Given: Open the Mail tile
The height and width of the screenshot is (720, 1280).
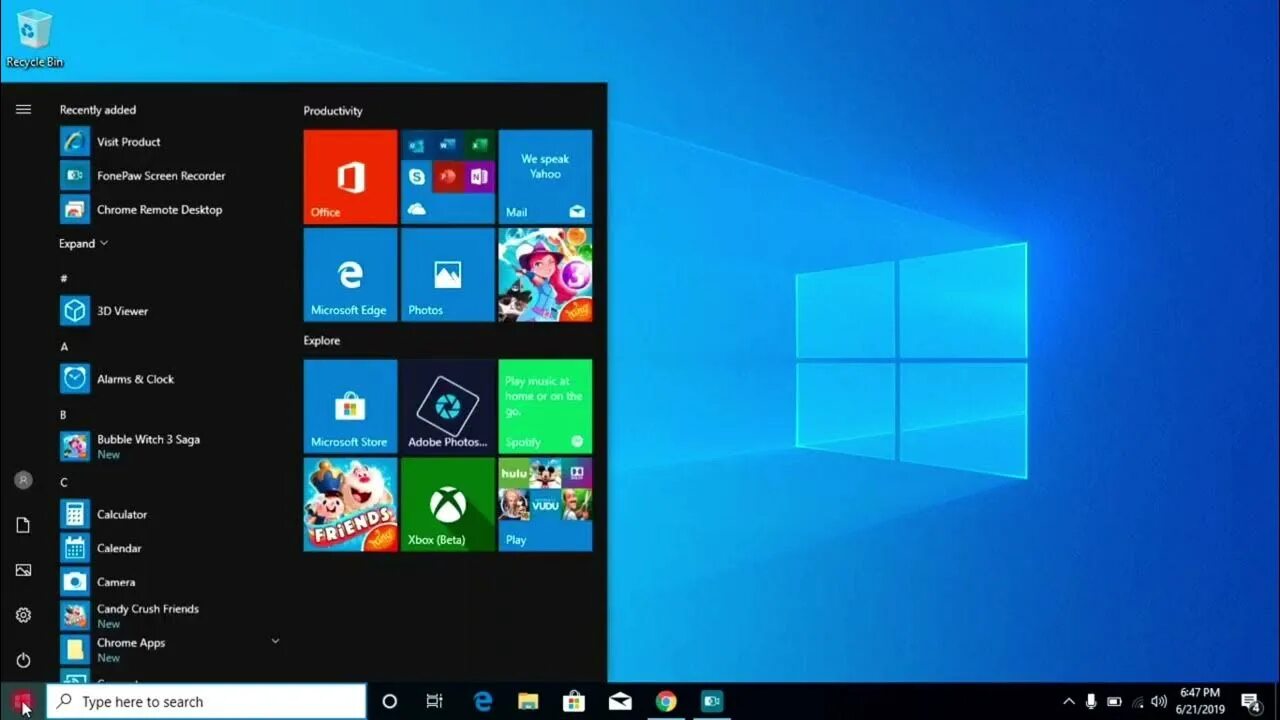Looking at the screenshot, I should coord(545,176).
